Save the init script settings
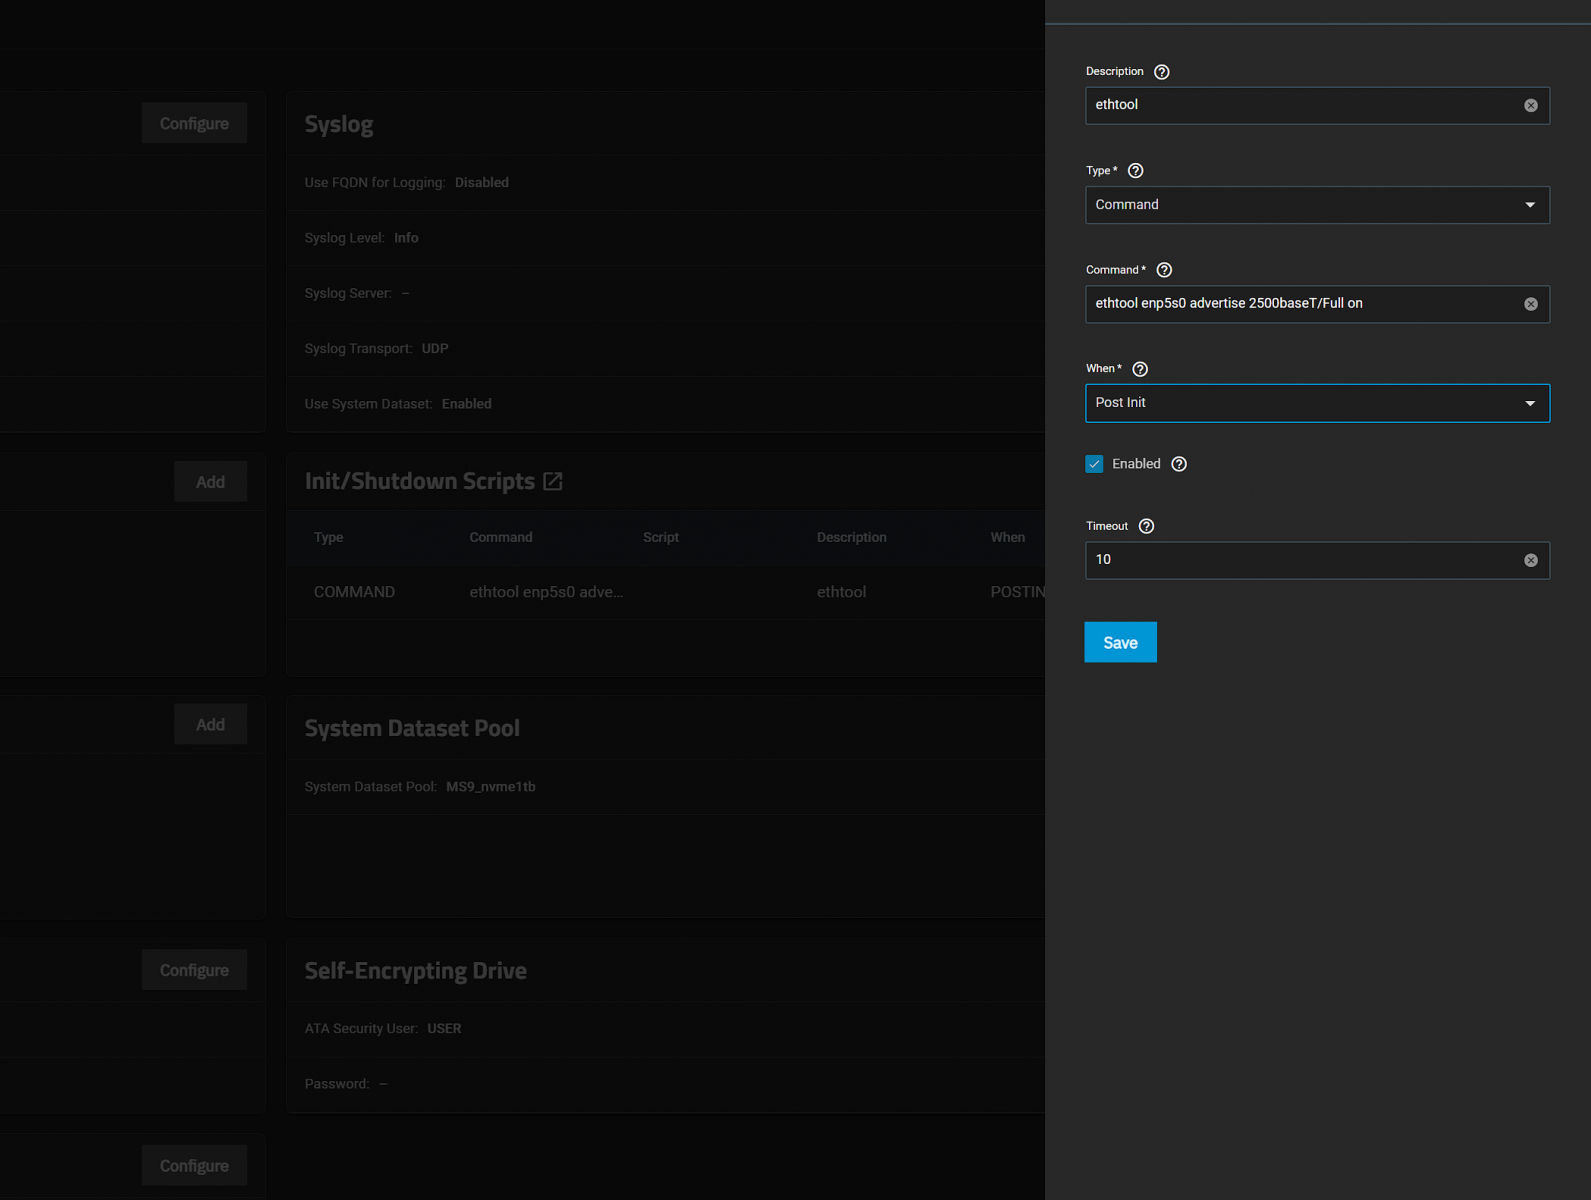 pyautogui.click(x=1120, y=642)
